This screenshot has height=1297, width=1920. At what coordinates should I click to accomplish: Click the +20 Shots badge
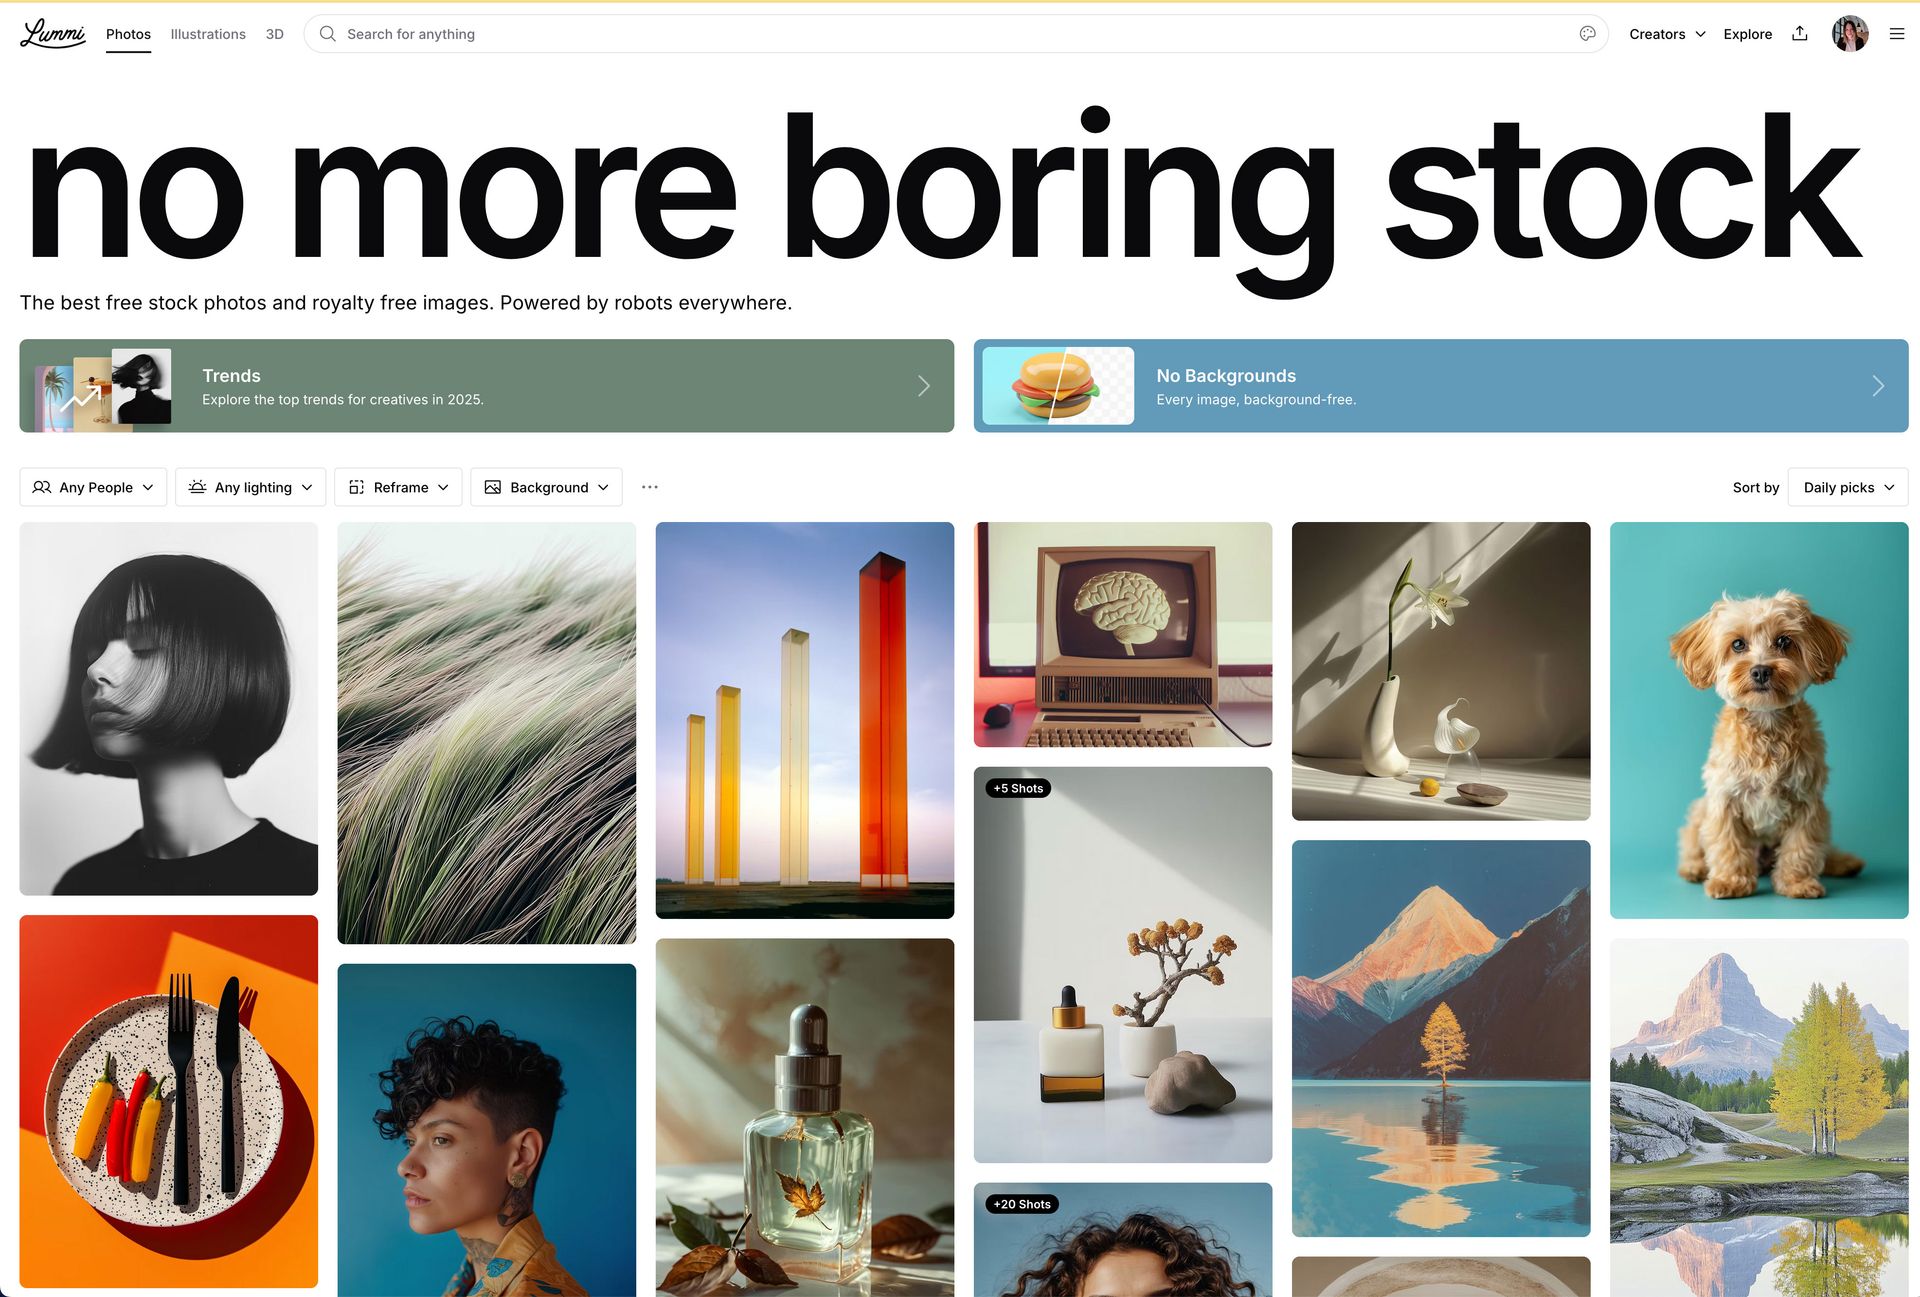(x=1022, y=1204)
